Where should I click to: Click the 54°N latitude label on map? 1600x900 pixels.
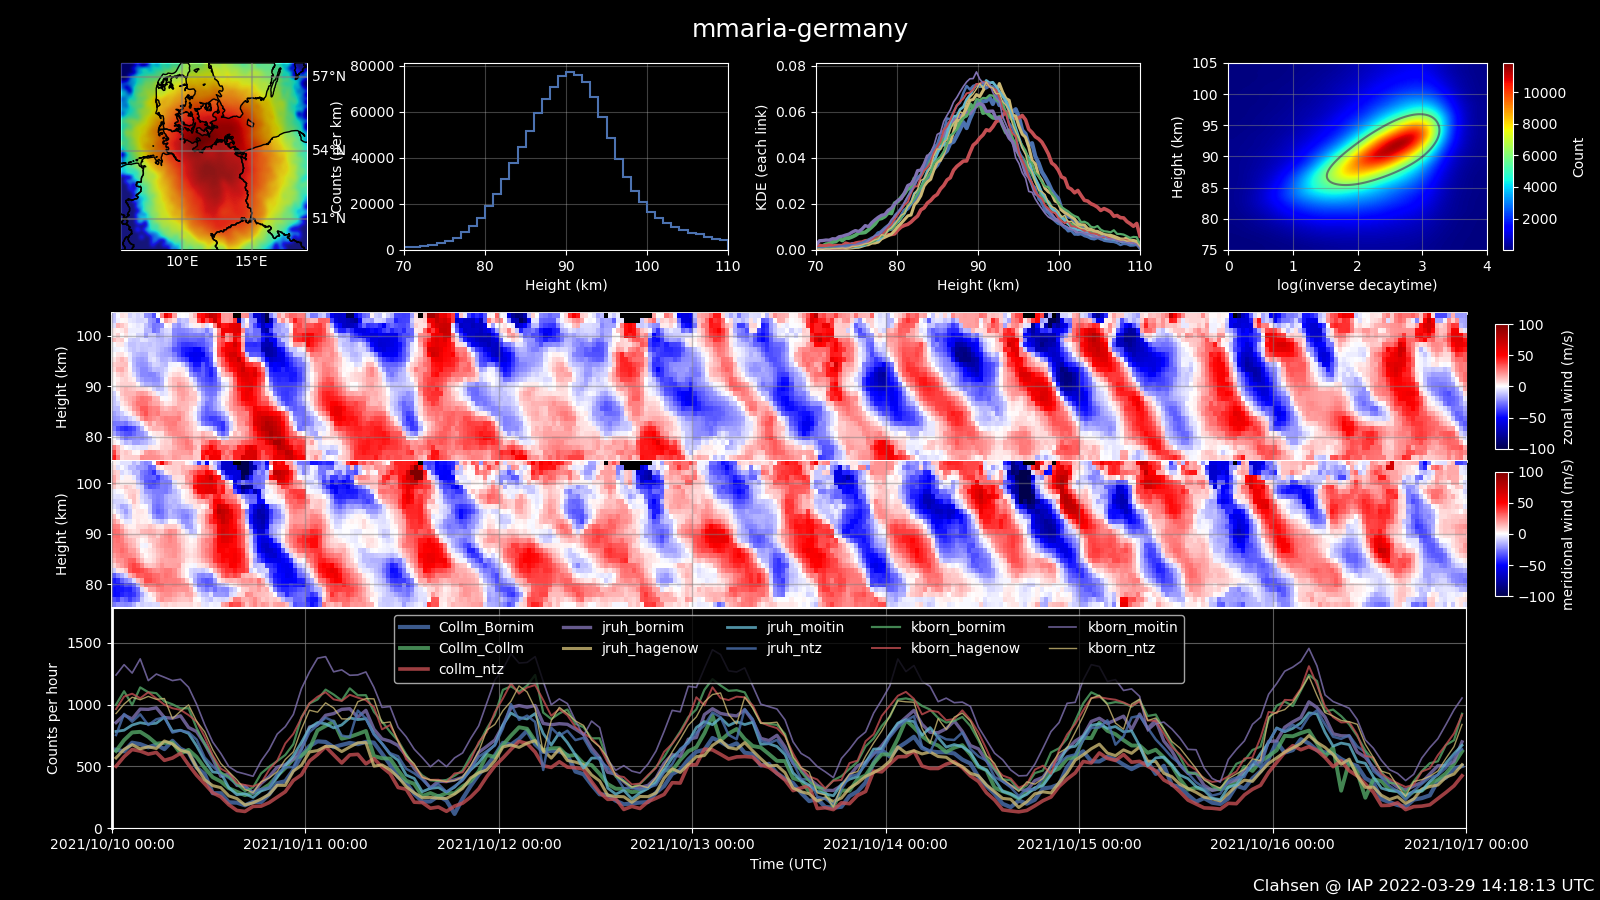coord(327,150)
